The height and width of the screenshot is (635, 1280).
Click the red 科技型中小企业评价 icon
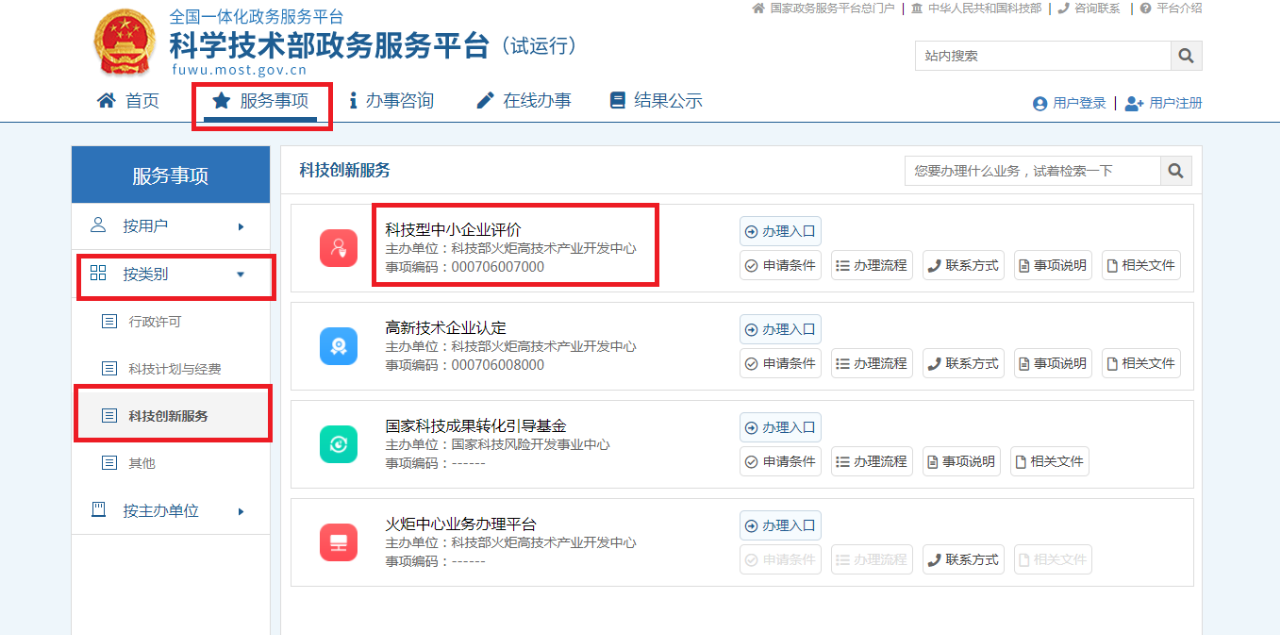338,248
